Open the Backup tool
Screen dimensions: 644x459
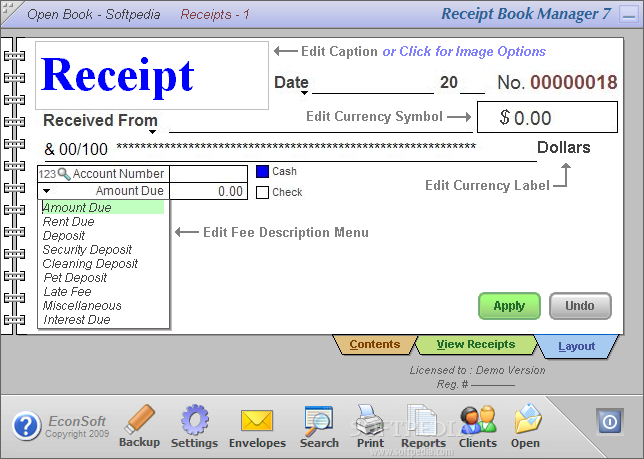139,426
